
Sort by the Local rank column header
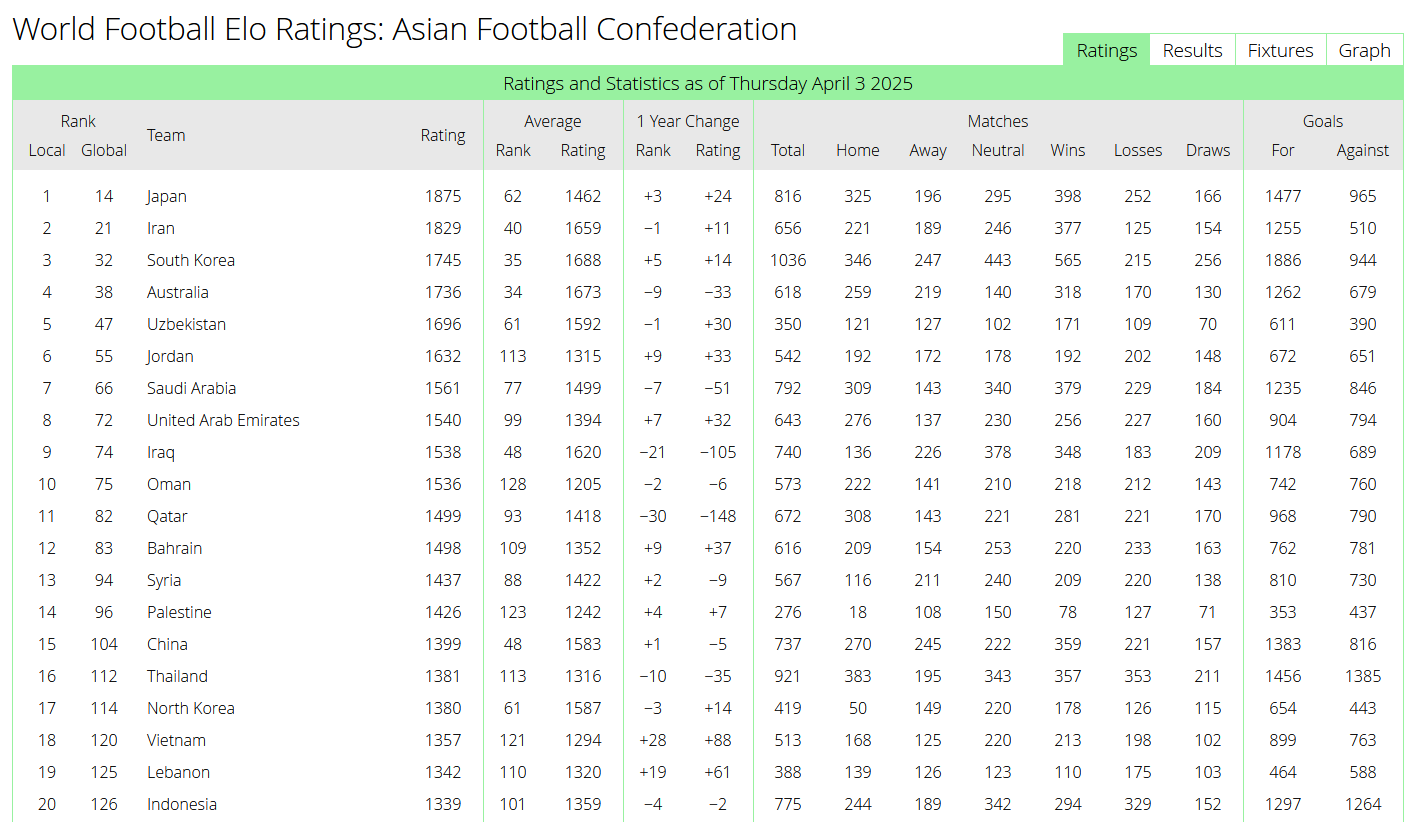(x=47, y=150)
